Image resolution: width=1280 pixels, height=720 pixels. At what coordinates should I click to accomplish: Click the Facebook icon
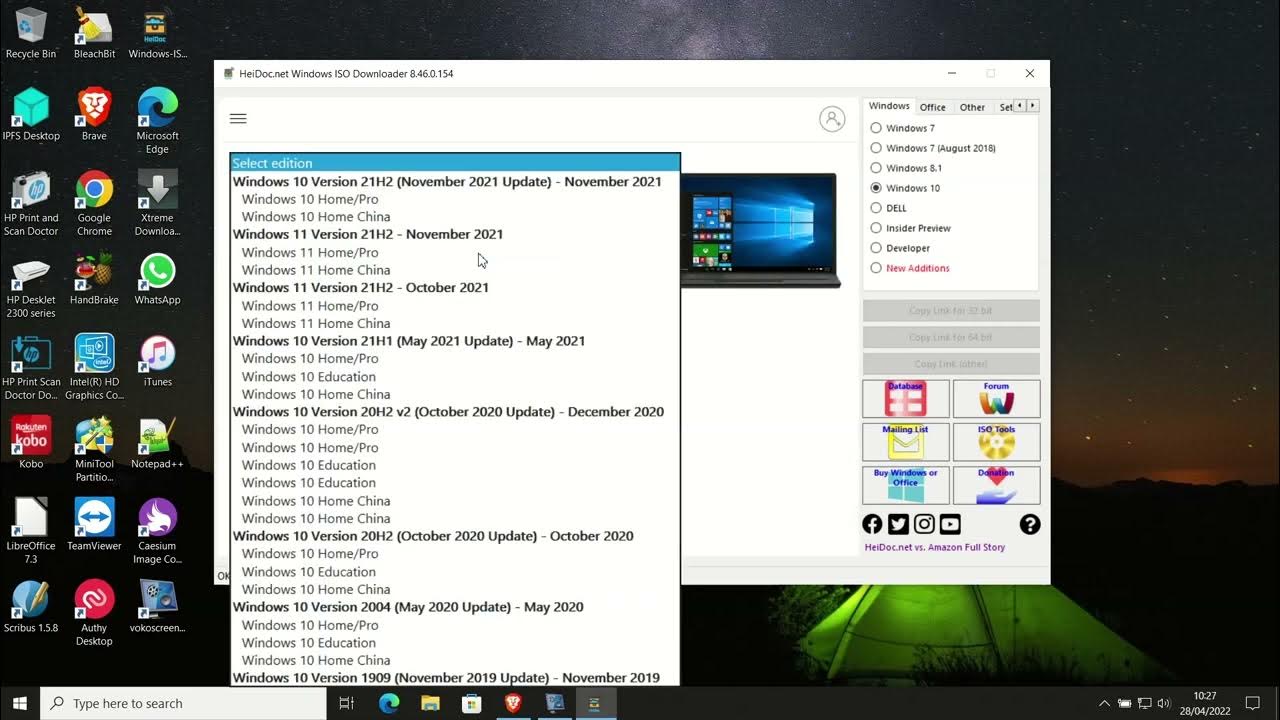872,524
